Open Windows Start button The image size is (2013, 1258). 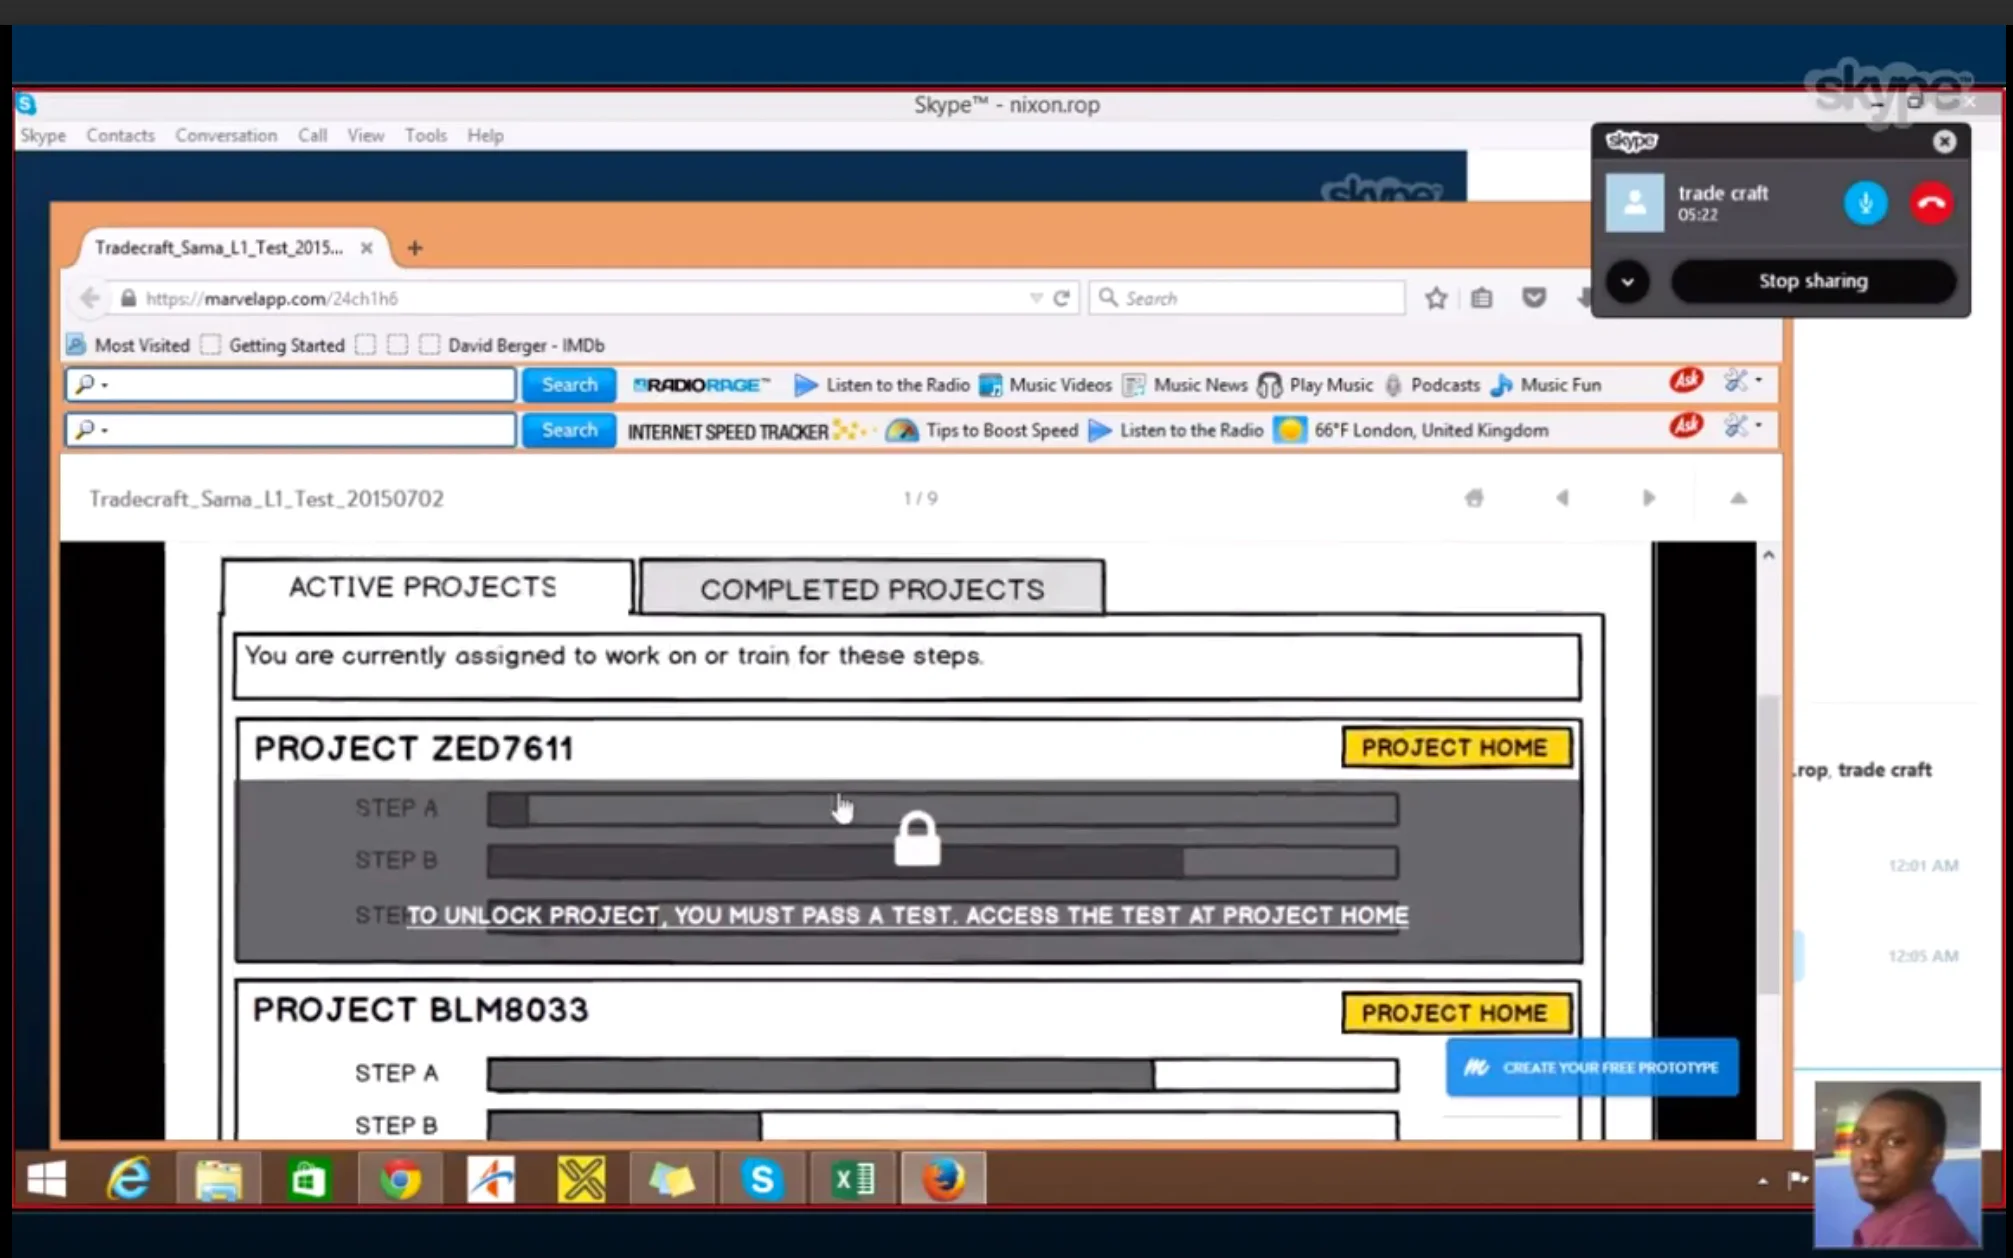click(46, 1181)
